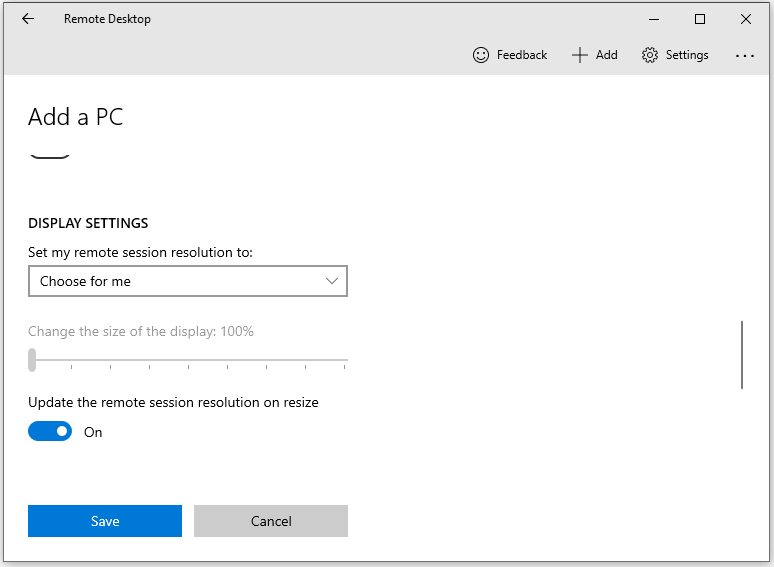Maximize the Remote Desktop window
The width and height of the screenshot is (774, 567).
[x=699, y=19]
